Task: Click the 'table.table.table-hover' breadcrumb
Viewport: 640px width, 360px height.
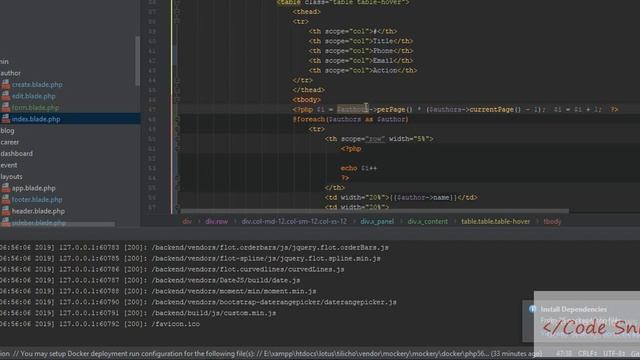Action: pyautogui.click(x=496, y=221)
